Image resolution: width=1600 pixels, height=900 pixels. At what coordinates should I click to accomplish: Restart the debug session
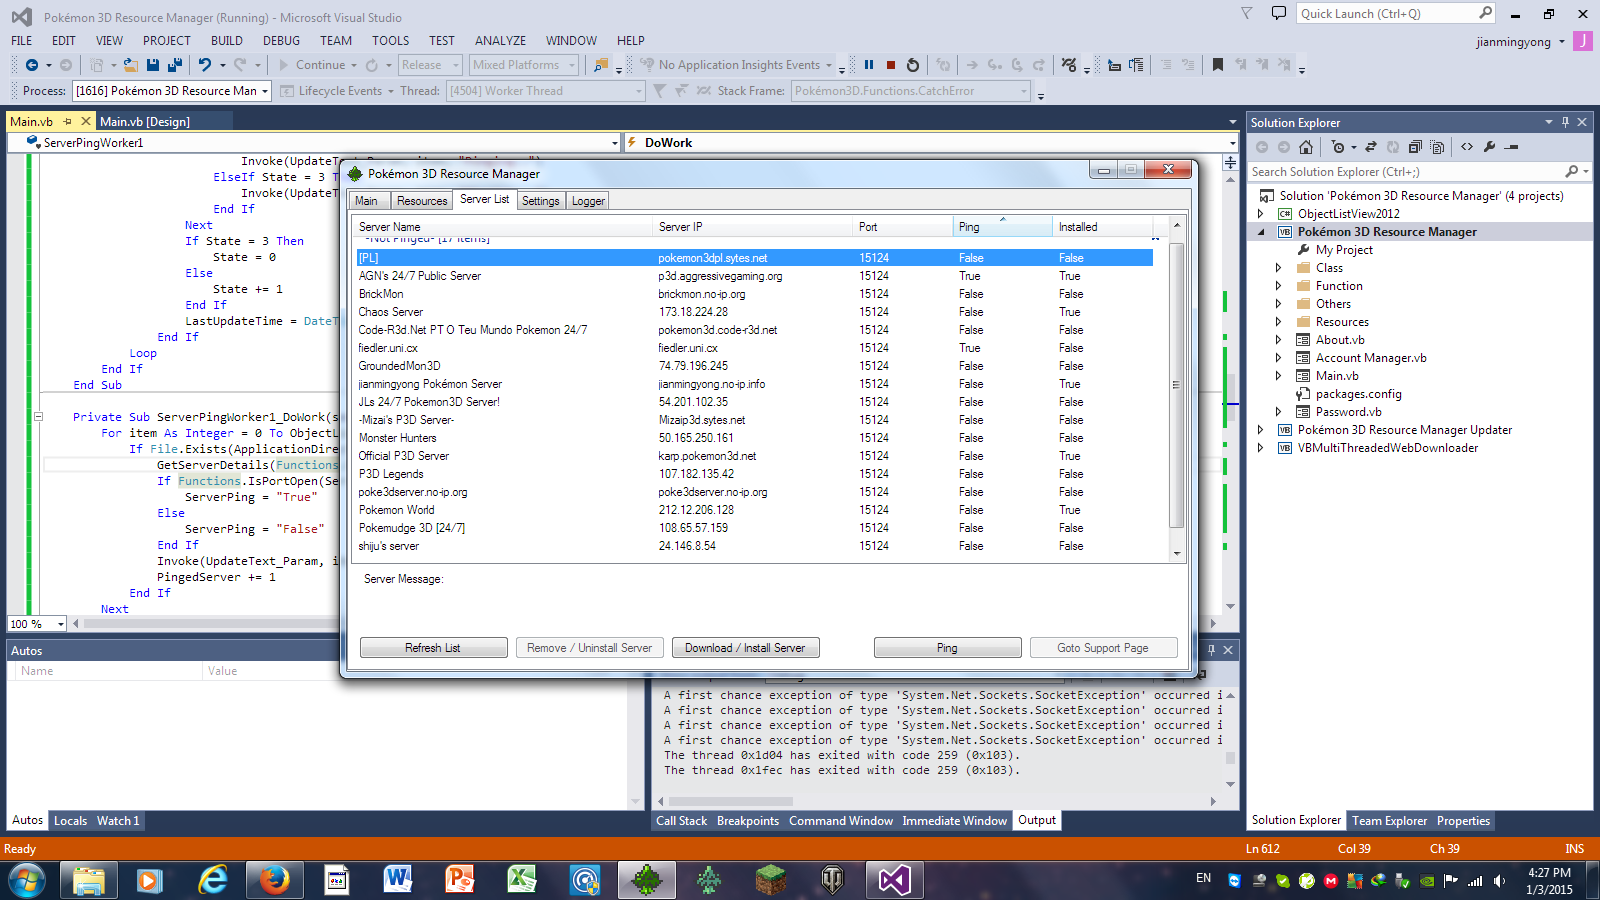point(913,65)
